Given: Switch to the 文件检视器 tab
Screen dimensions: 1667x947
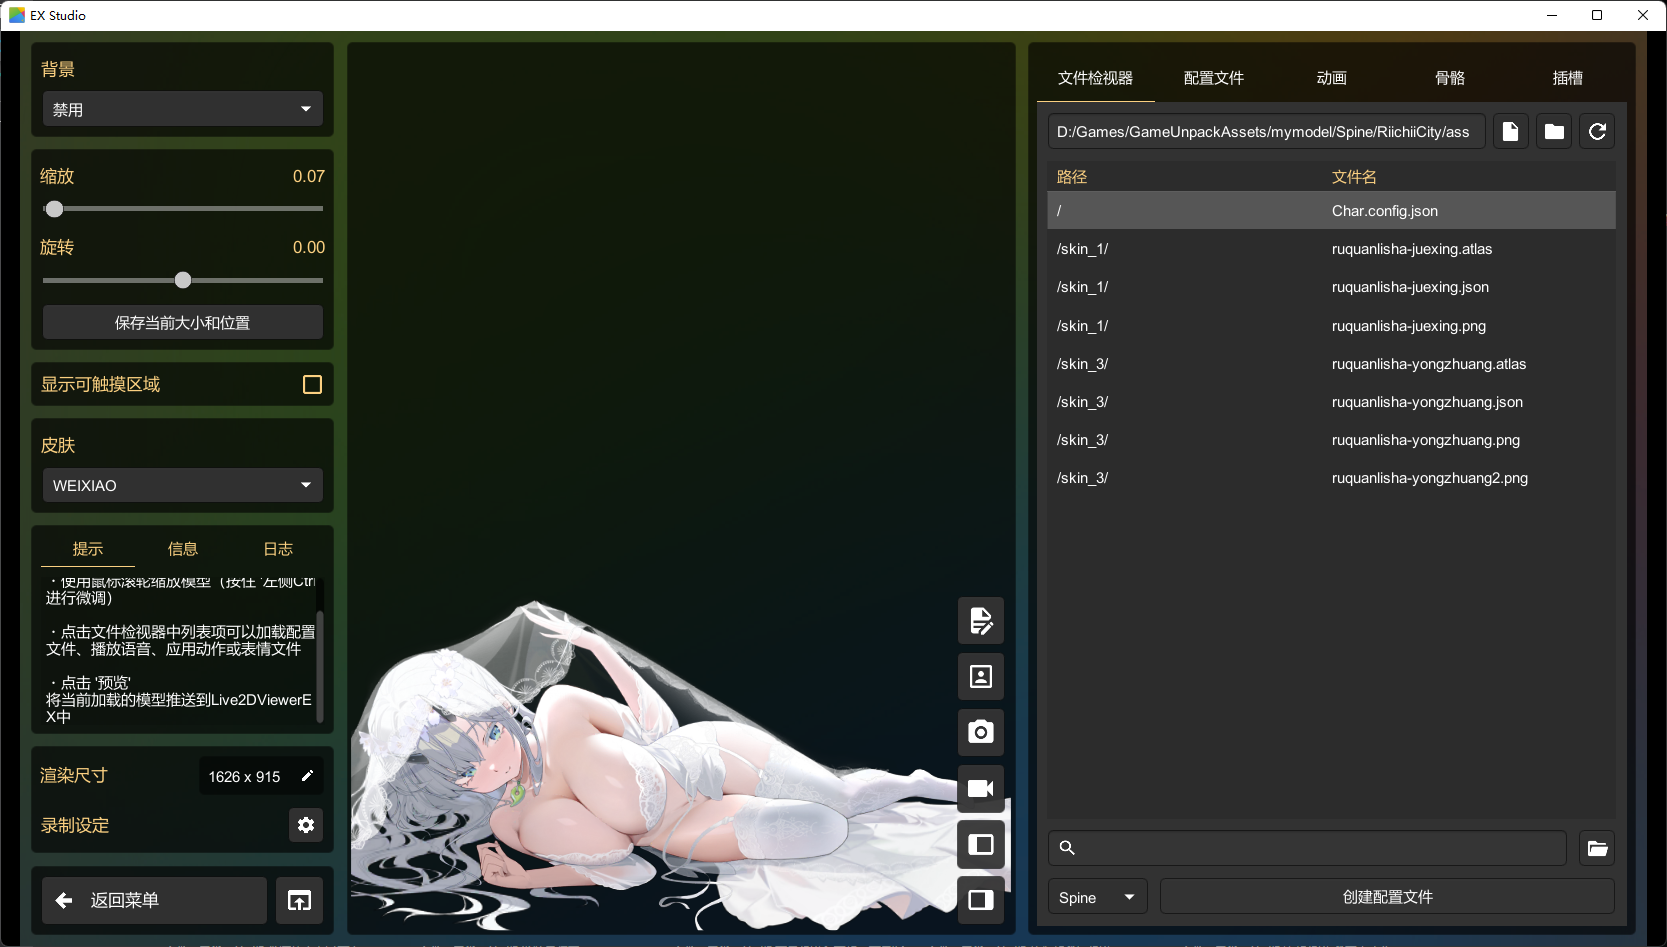Looking at the screenshot, I should (x=1096, y=78).
